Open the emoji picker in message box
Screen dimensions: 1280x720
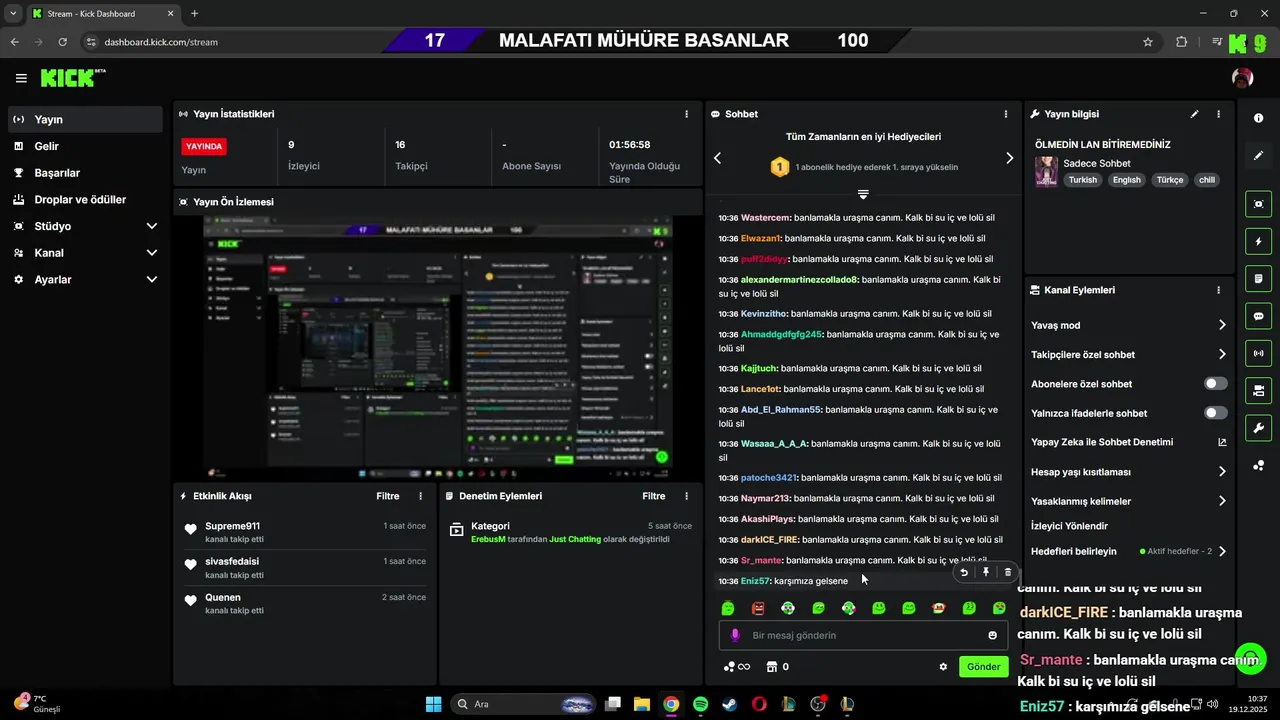[992, 635]
